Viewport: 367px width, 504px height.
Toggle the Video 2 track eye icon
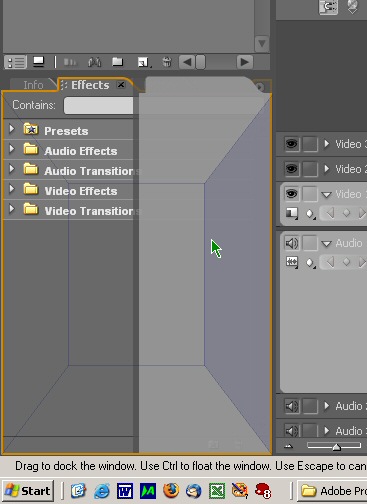point(291,169)
